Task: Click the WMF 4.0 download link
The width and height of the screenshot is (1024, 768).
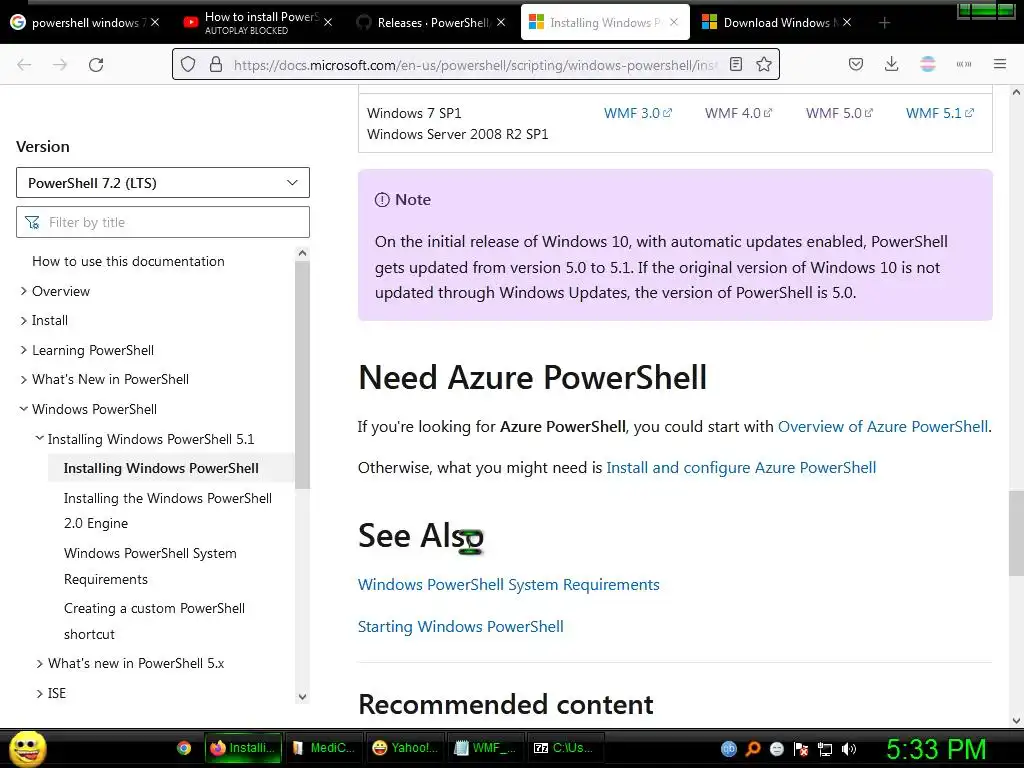Action: point(738,113)
